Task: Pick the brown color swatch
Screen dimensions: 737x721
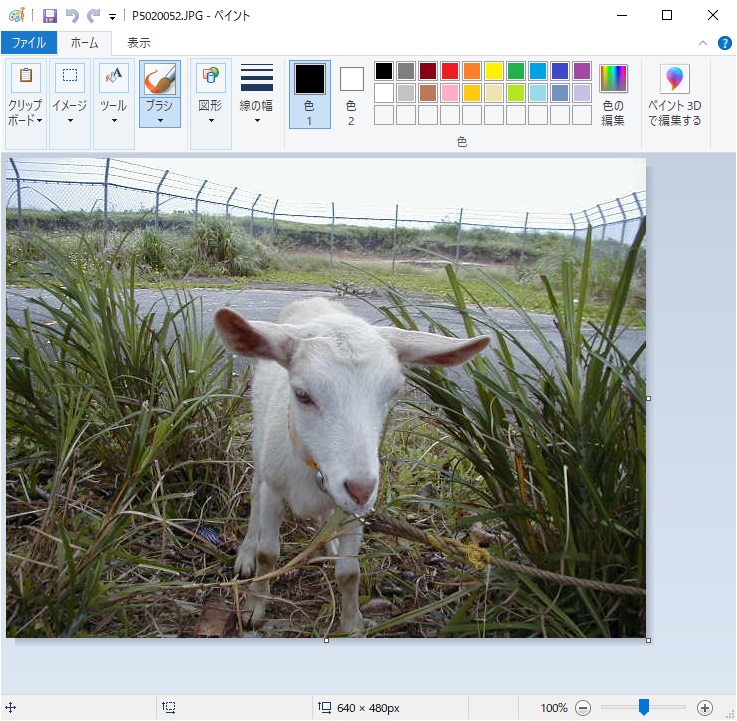Action: 428,93
